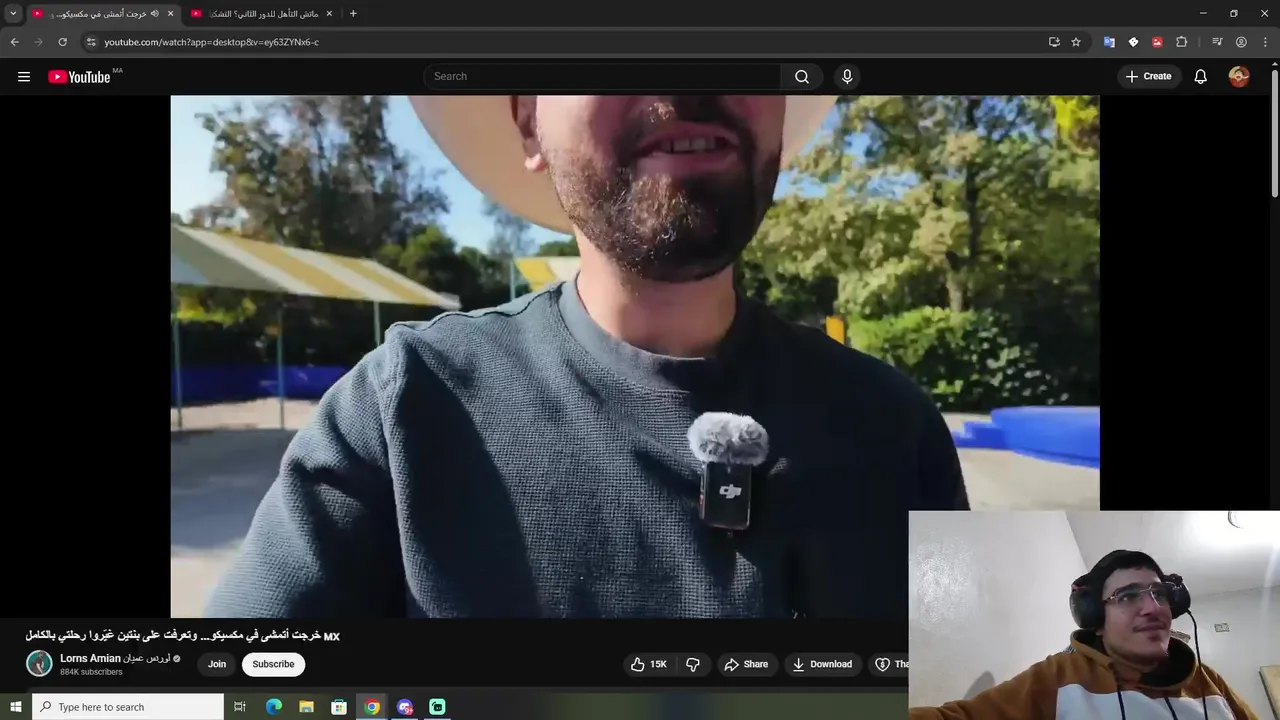Open the Google Translate extension

click(1109, 42)
